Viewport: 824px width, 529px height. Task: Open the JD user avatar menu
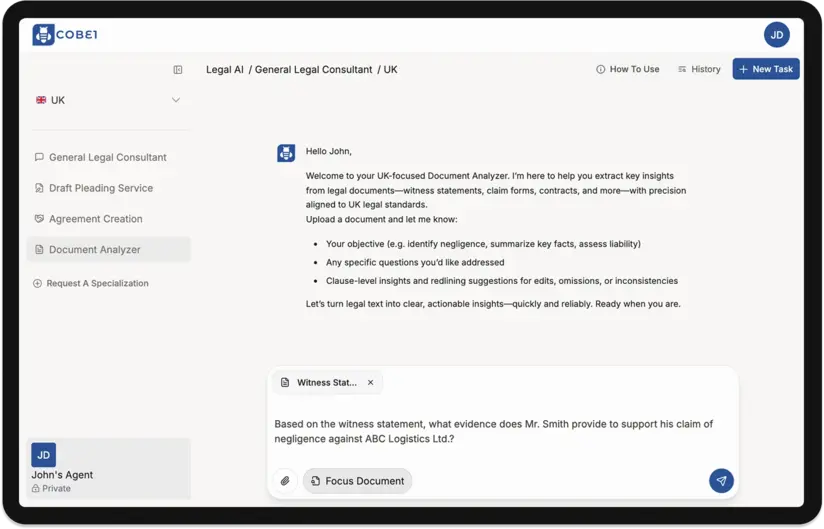776,35
